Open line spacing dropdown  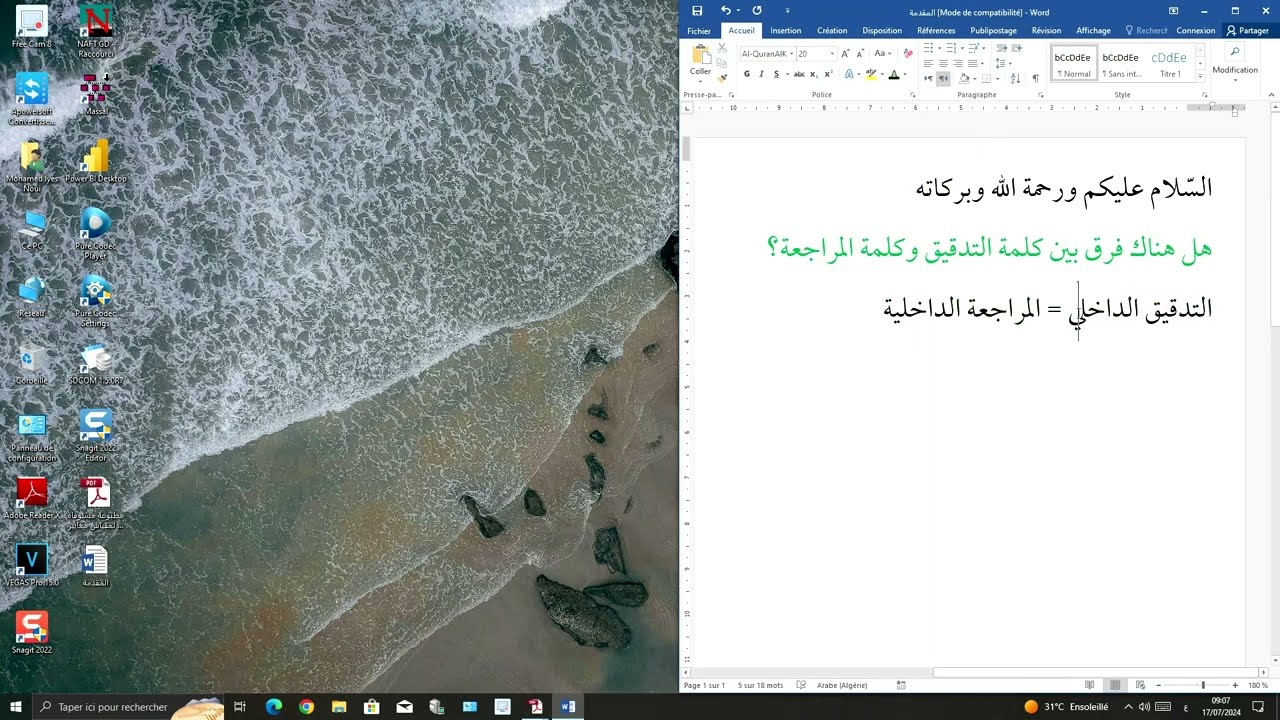click(x=1003, y=63)
